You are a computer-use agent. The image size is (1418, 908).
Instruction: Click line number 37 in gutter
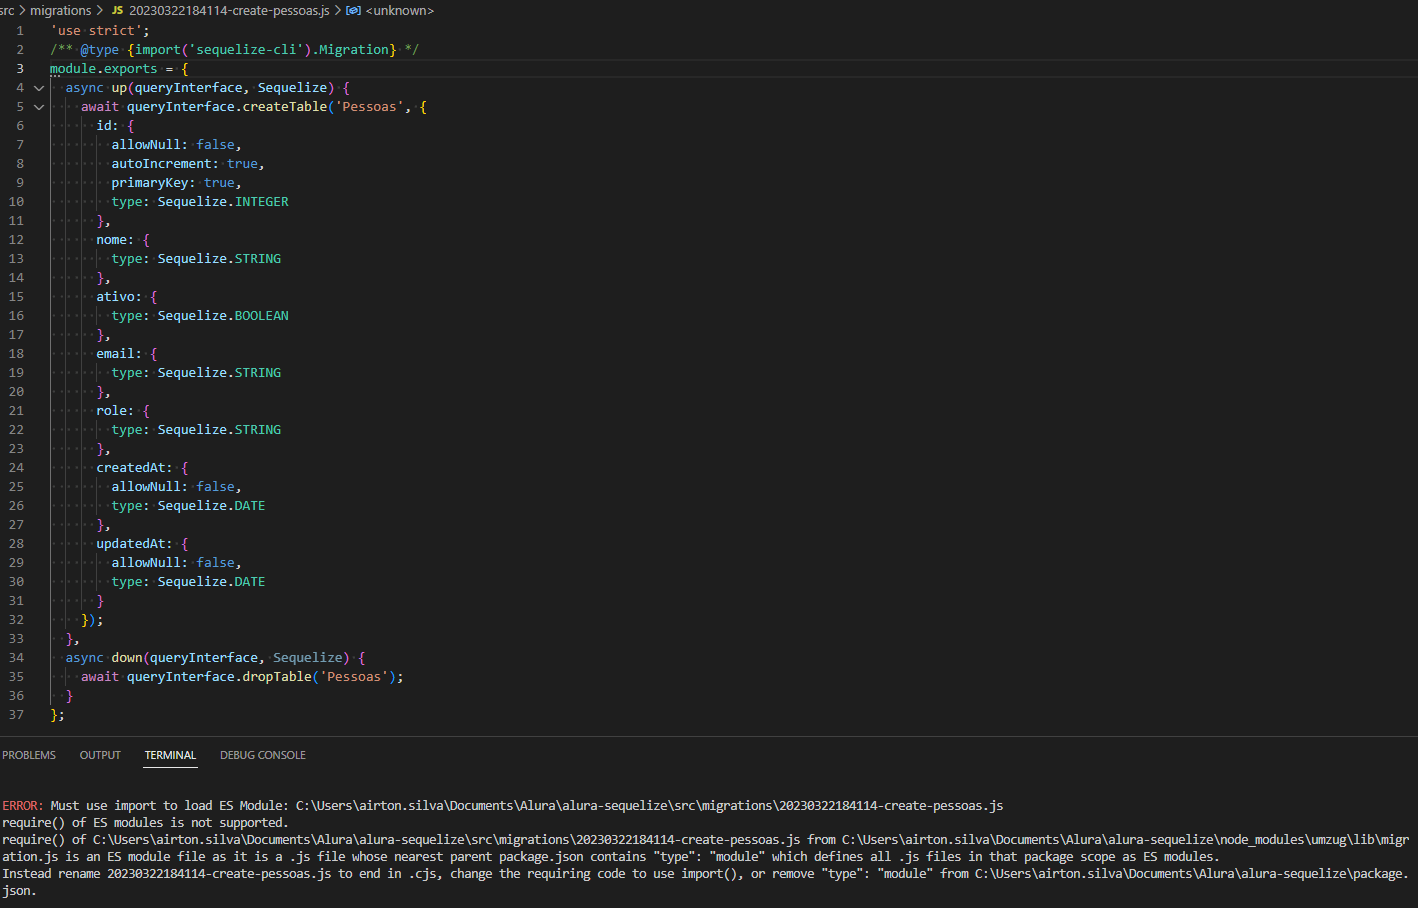click(16, 715)
